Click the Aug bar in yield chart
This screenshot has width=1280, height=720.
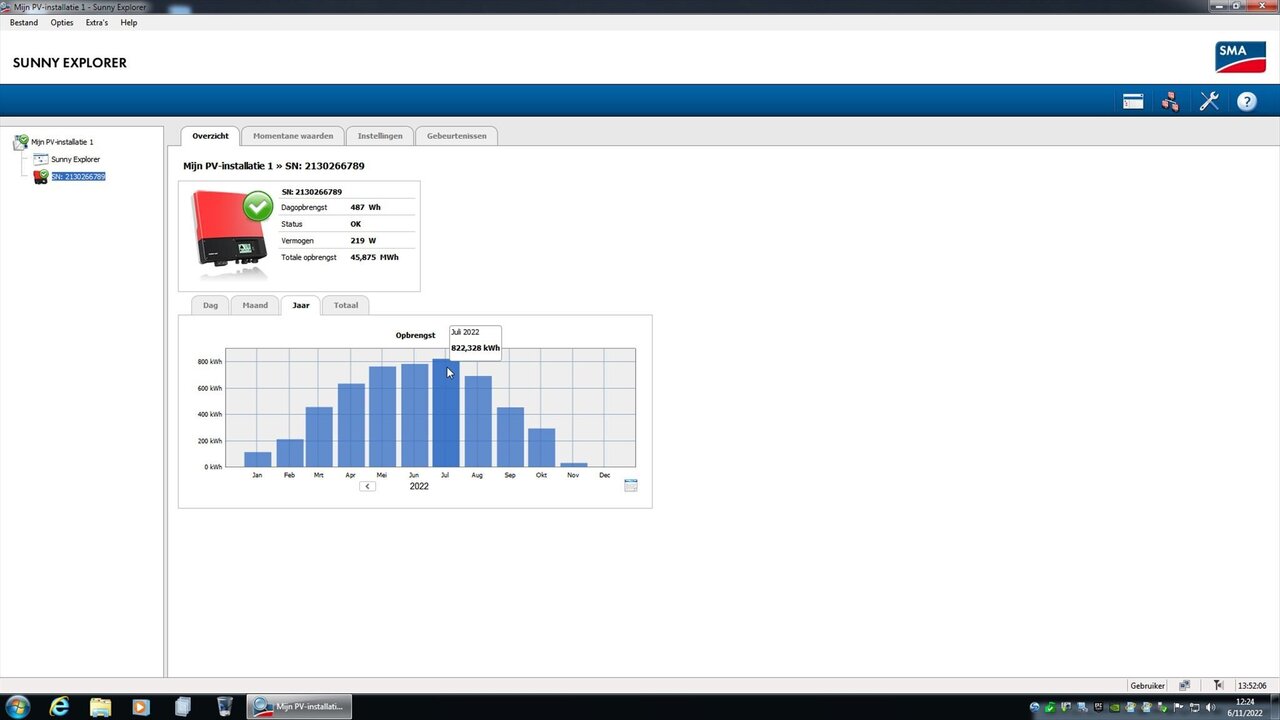click(478, 422)
